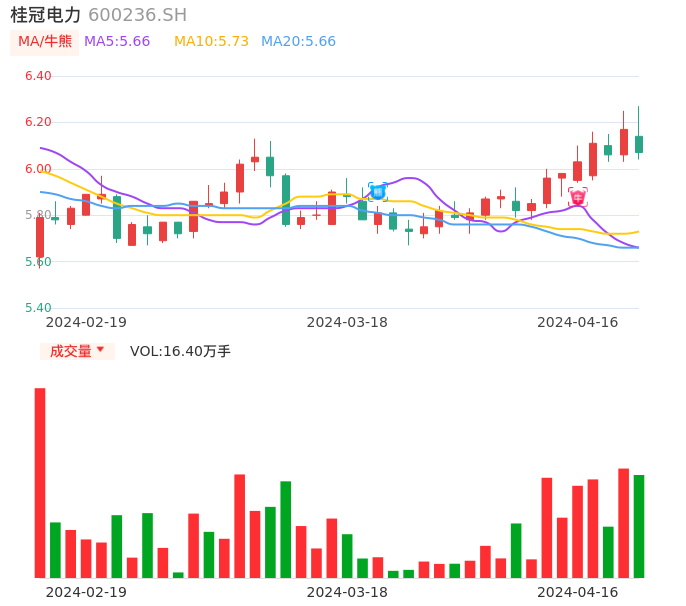The image size is (686, 606).
Task: Click the 2024-03-18 date under price chart
Action: 347,322
